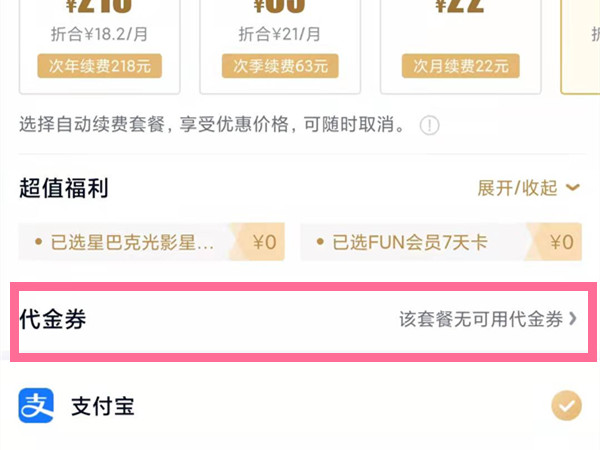The height and width of the screenshot is (450, 600).
Task: Tap the 支付宝 payment method label
Action: point(102,407)
